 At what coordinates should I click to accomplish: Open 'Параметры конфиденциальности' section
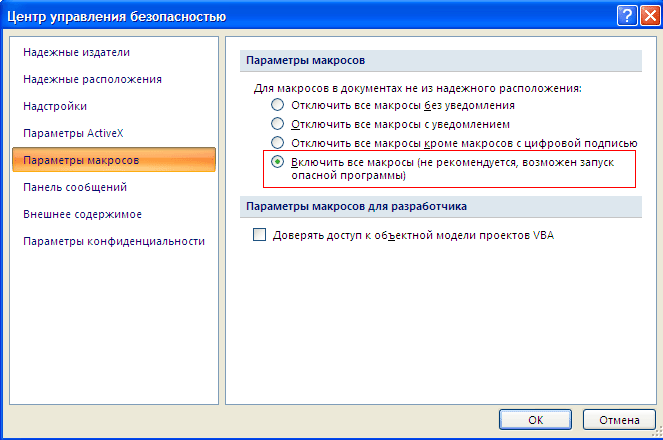[114, 241]
